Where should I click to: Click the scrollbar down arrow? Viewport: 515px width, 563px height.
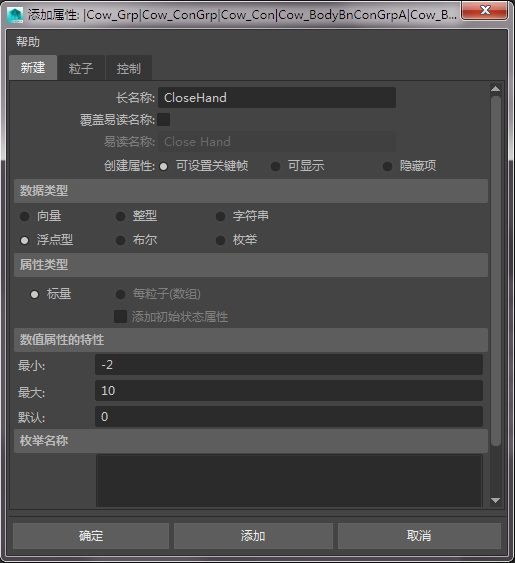(x=496, y=500)
